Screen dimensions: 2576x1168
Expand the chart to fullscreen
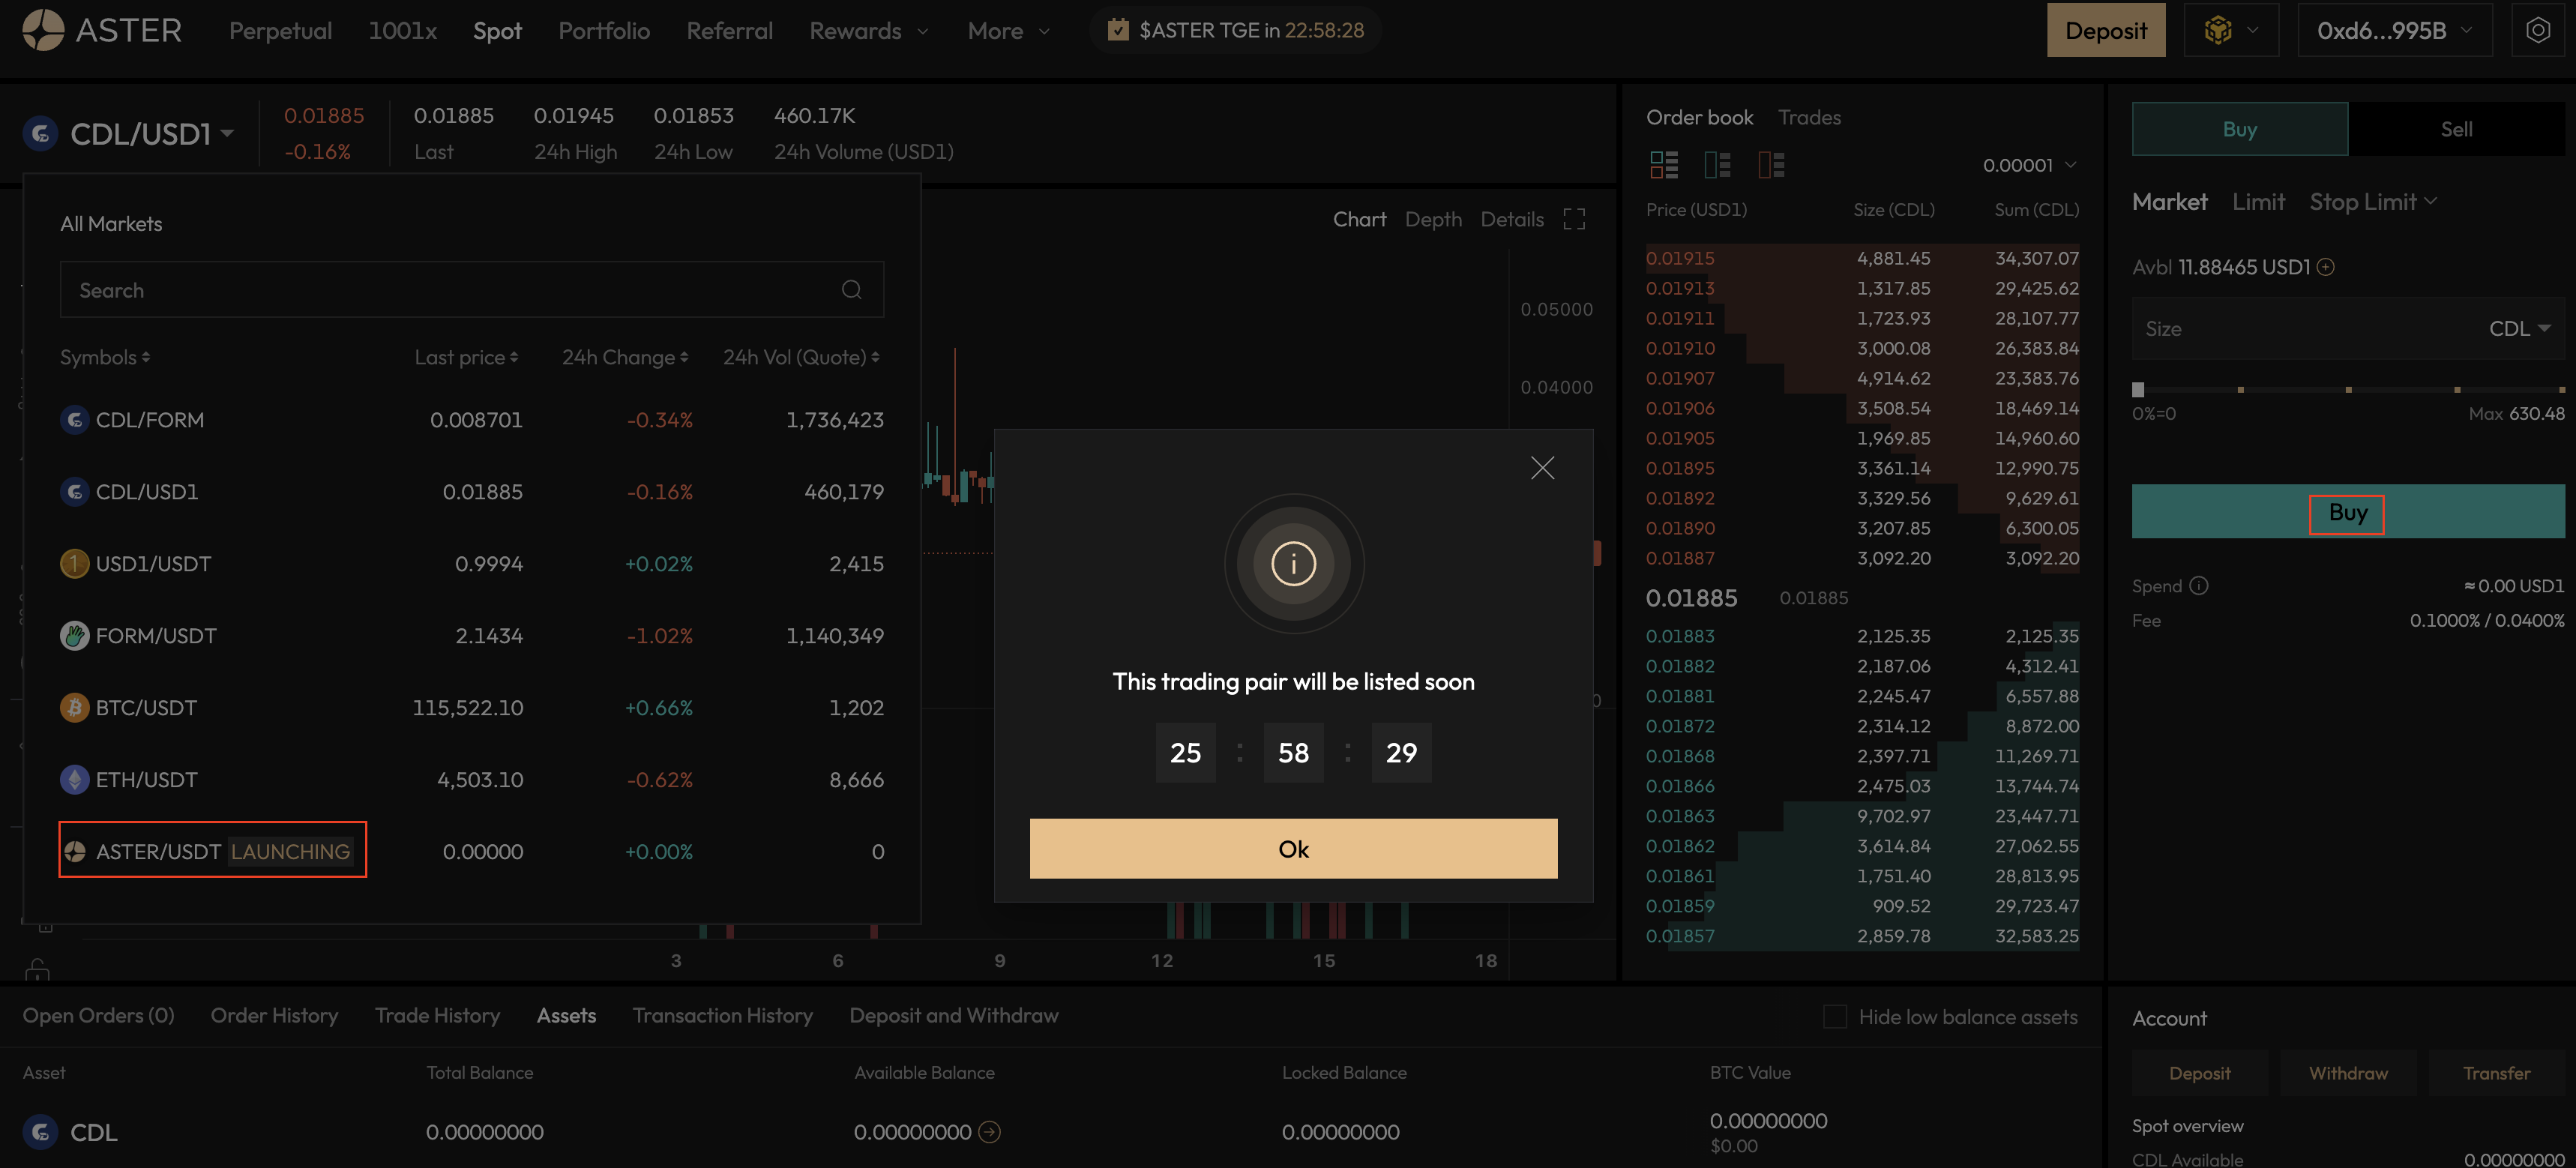[1574, 219]
